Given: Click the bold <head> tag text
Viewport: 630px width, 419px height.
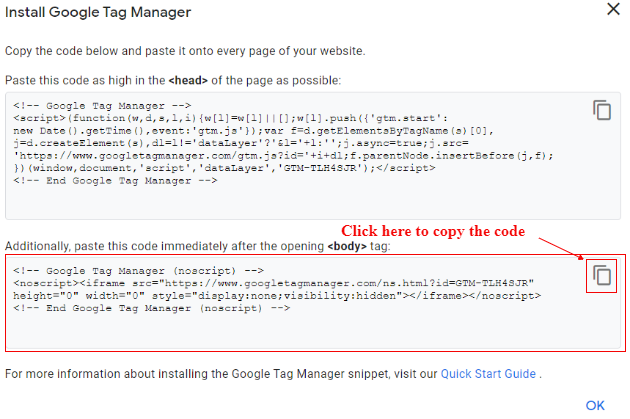Looking at the screenshot, I should (x=188, y=80).
